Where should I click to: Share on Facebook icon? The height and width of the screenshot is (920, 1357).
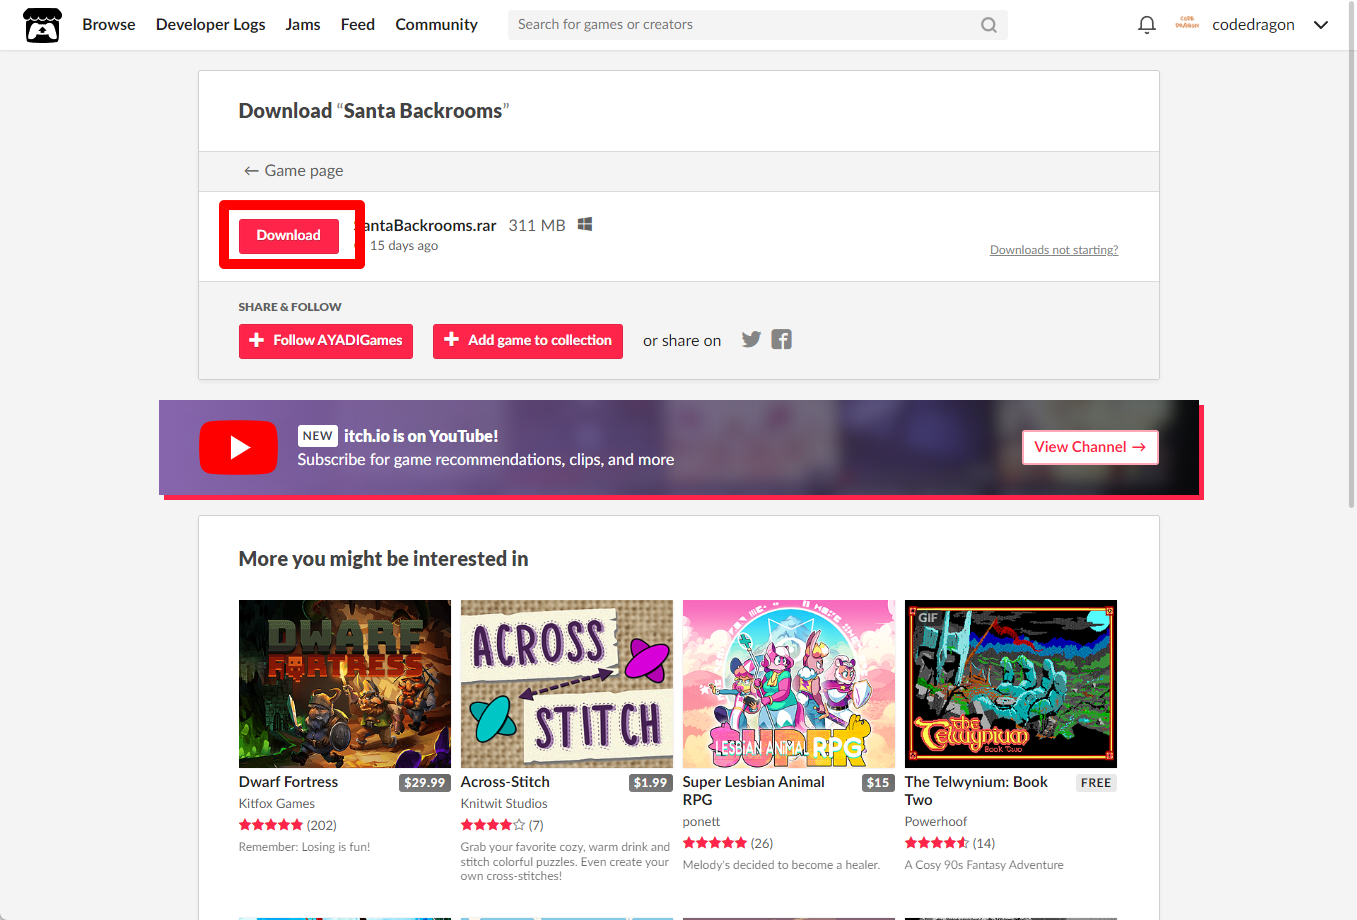[x=782, y=339]
